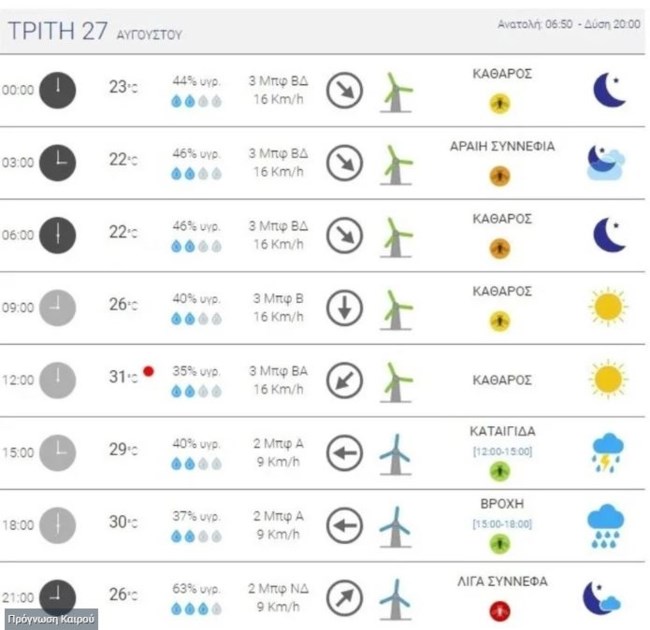Screen dimensions: 650x630
Task: Click the [12:00-15:00] storm time link
Action: pyautogui.click(x=501, y=451)
